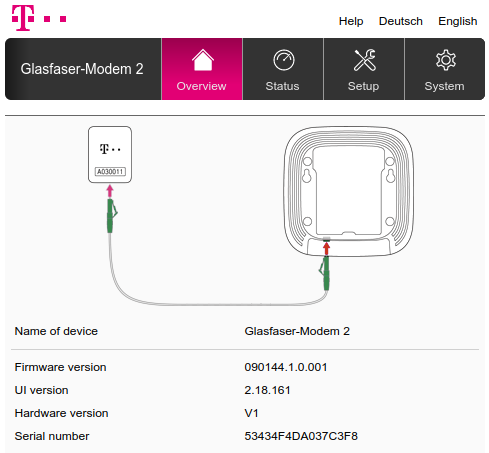This screenshot has width=489, height=453.
Task: Click the green connector below the modem
Action: point(325,273)
